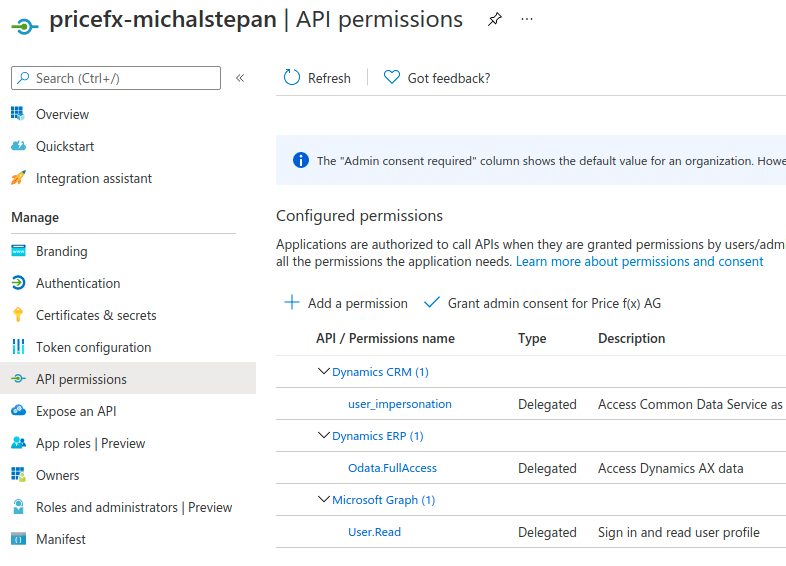Click the Description column header
Image resolution: width=786 pixels, height=566 pixels.
(x=632, y=338)
